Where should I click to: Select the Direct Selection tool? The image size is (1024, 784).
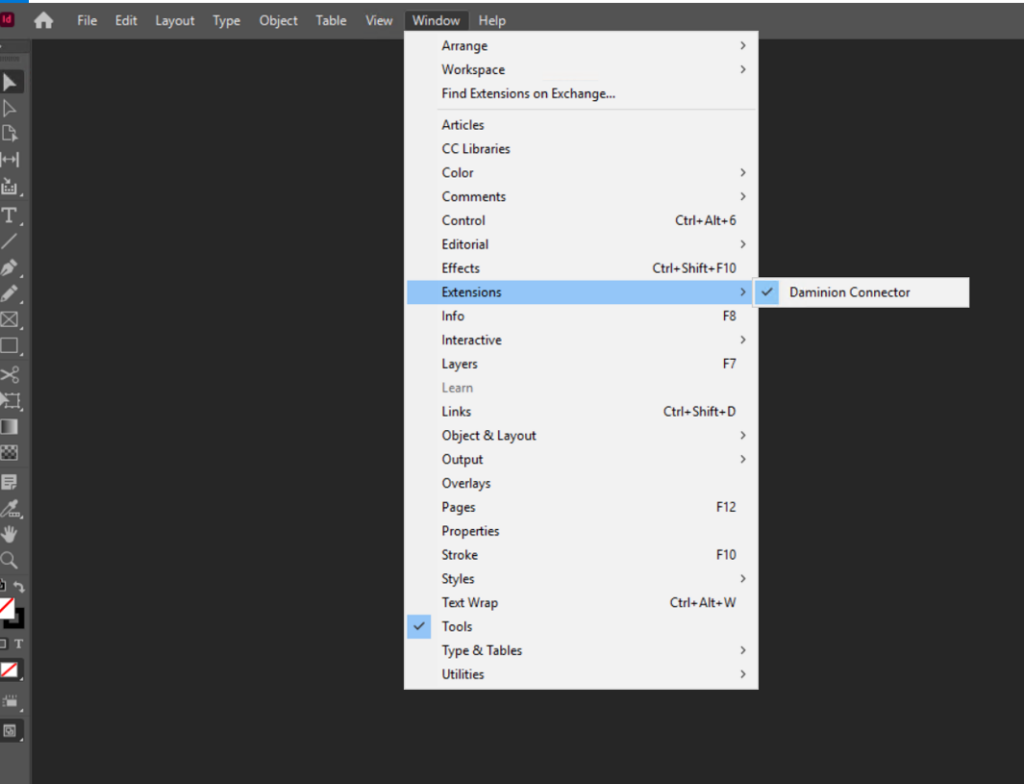pyautogui.click(x=9, y=108)
